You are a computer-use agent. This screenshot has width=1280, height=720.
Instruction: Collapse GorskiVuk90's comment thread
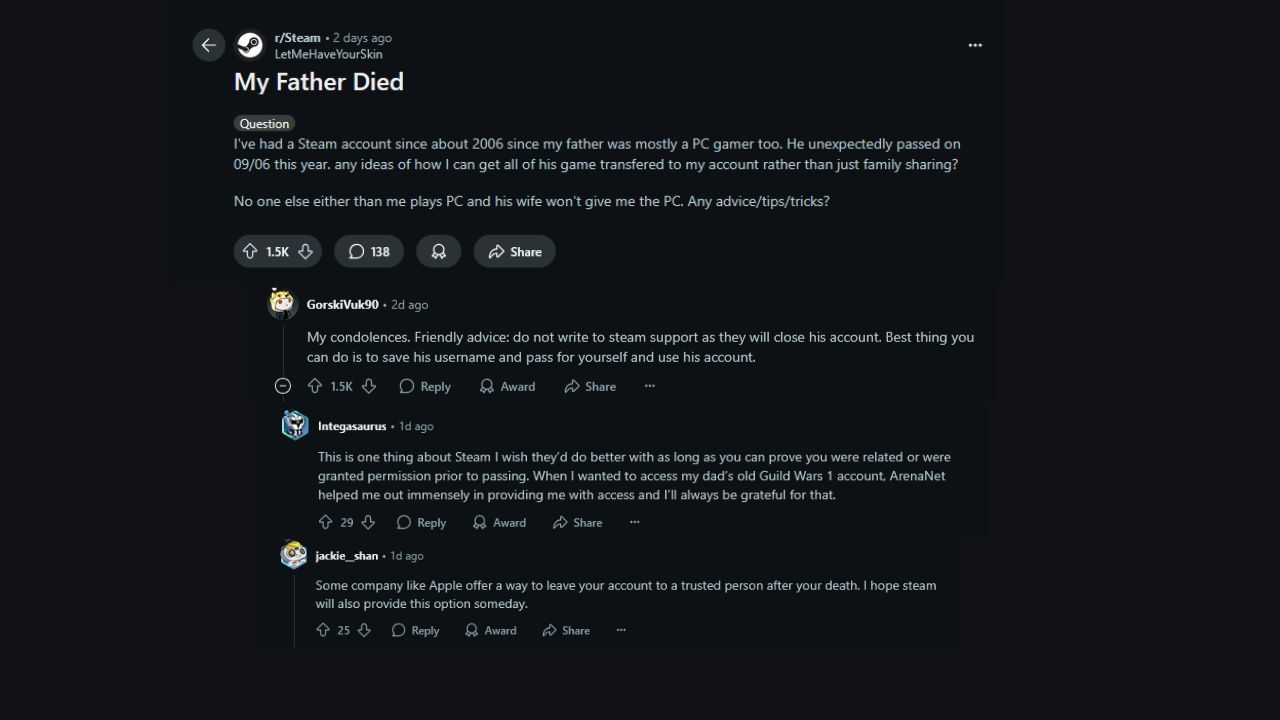coord(283,386)
